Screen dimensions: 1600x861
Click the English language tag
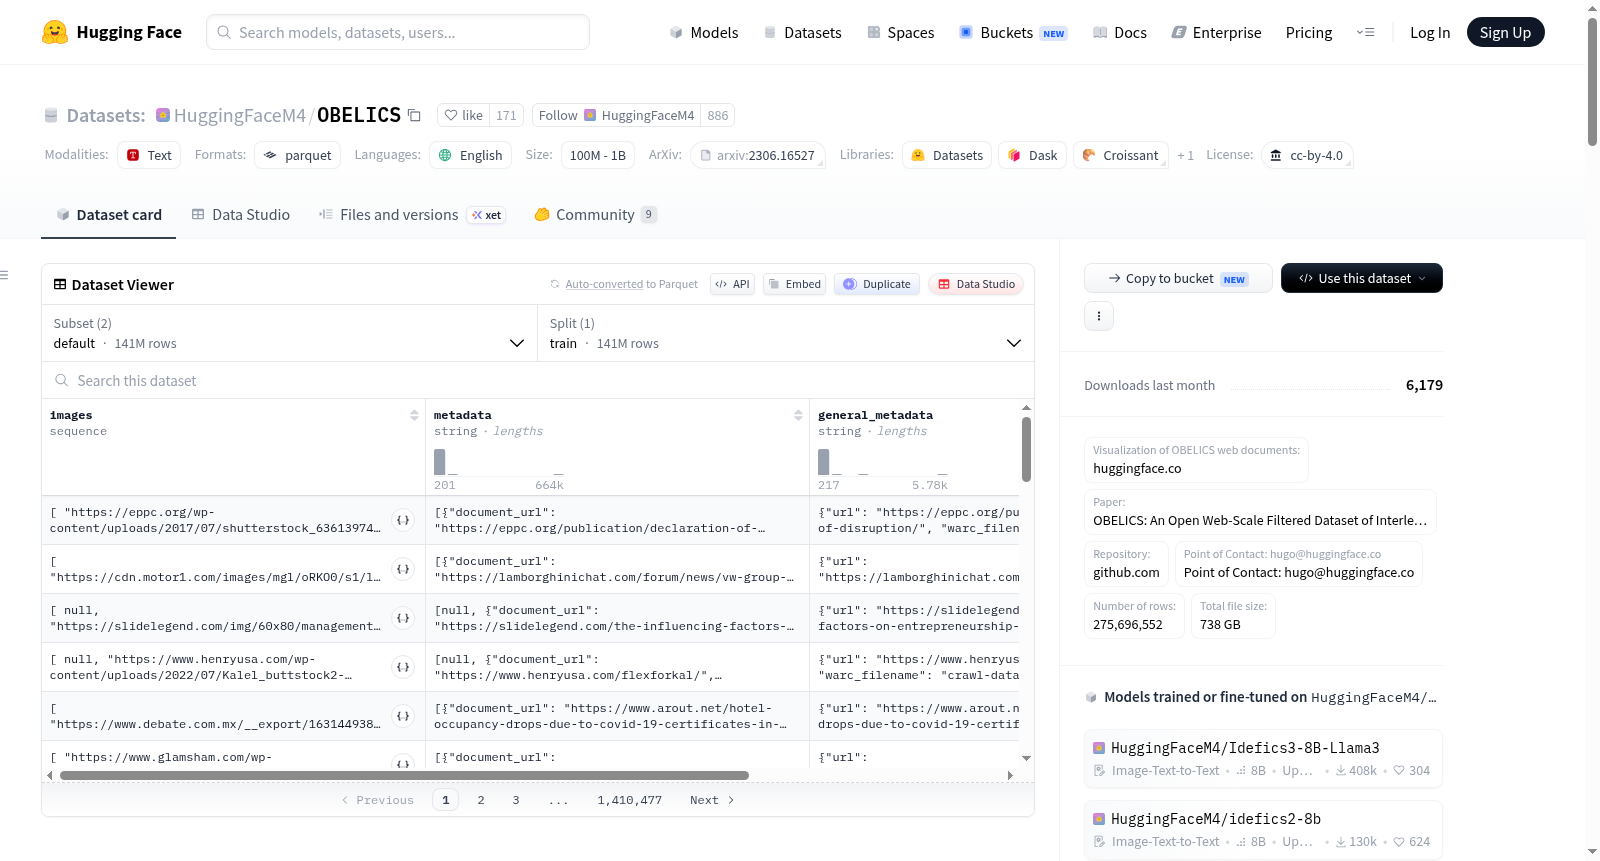[x=470, y=155]
